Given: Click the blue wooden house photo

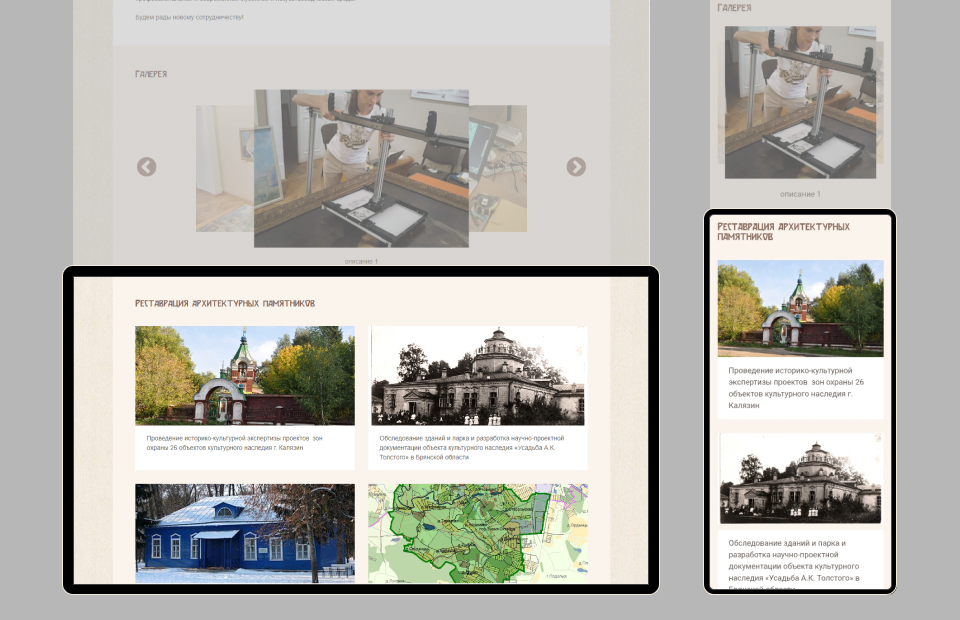Looking at the screenshot, I should click(245, 532).
